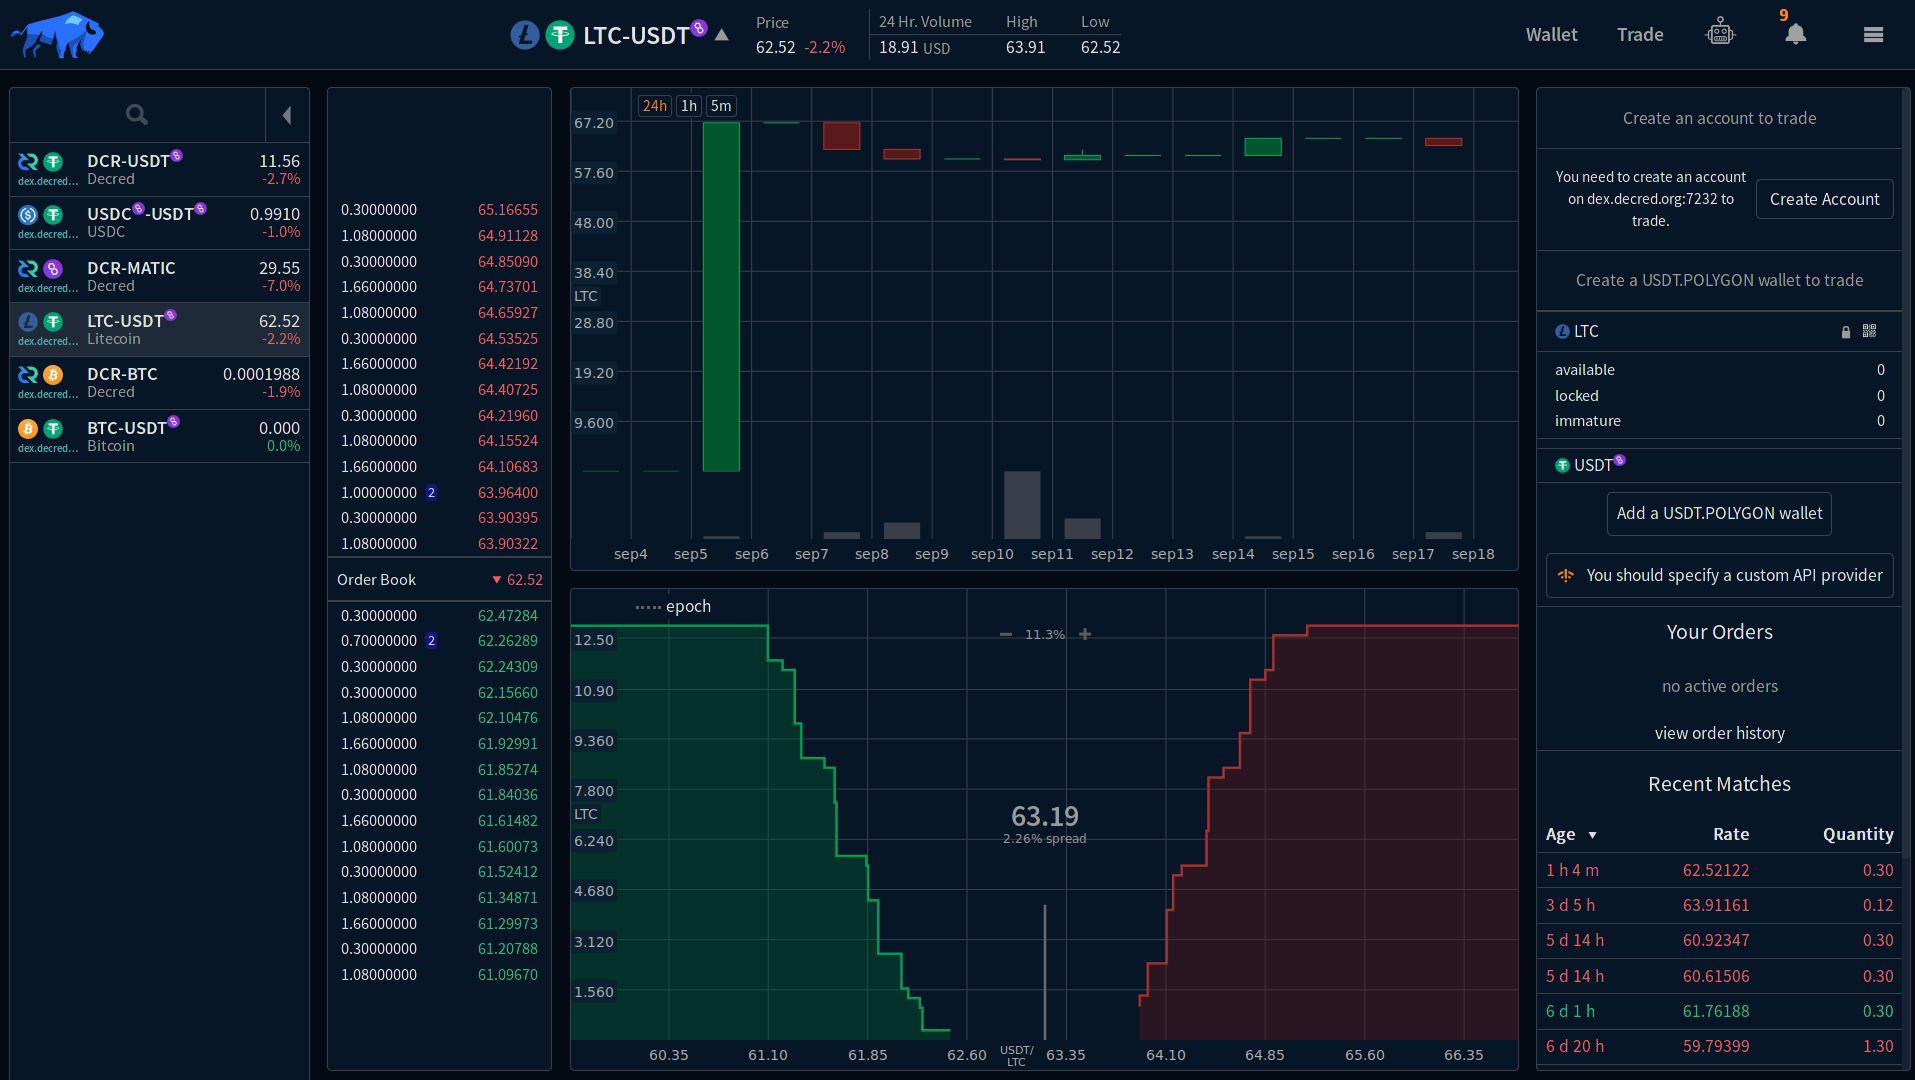The height and width of the screenshot is (1080, 1915).
Task: Zoom in depth chart plus button
Action: coord(1085,634)
